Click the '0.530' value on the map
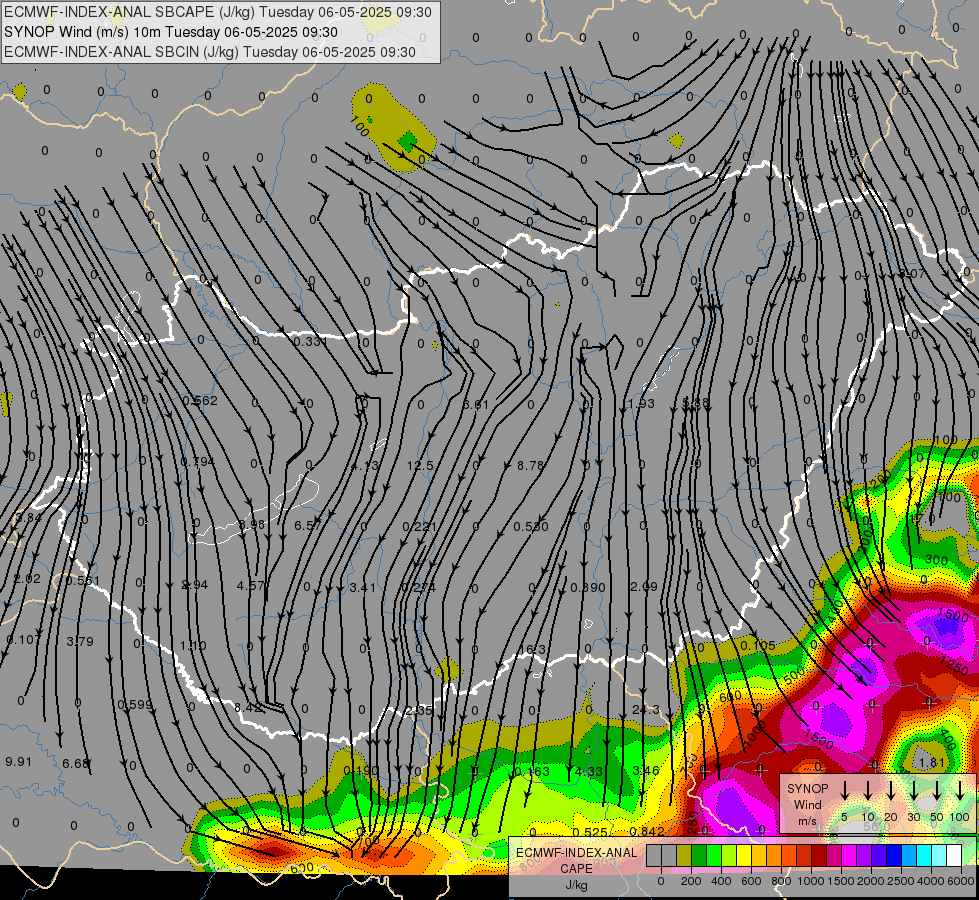This screenshot has width=979, height=900. 531,527
